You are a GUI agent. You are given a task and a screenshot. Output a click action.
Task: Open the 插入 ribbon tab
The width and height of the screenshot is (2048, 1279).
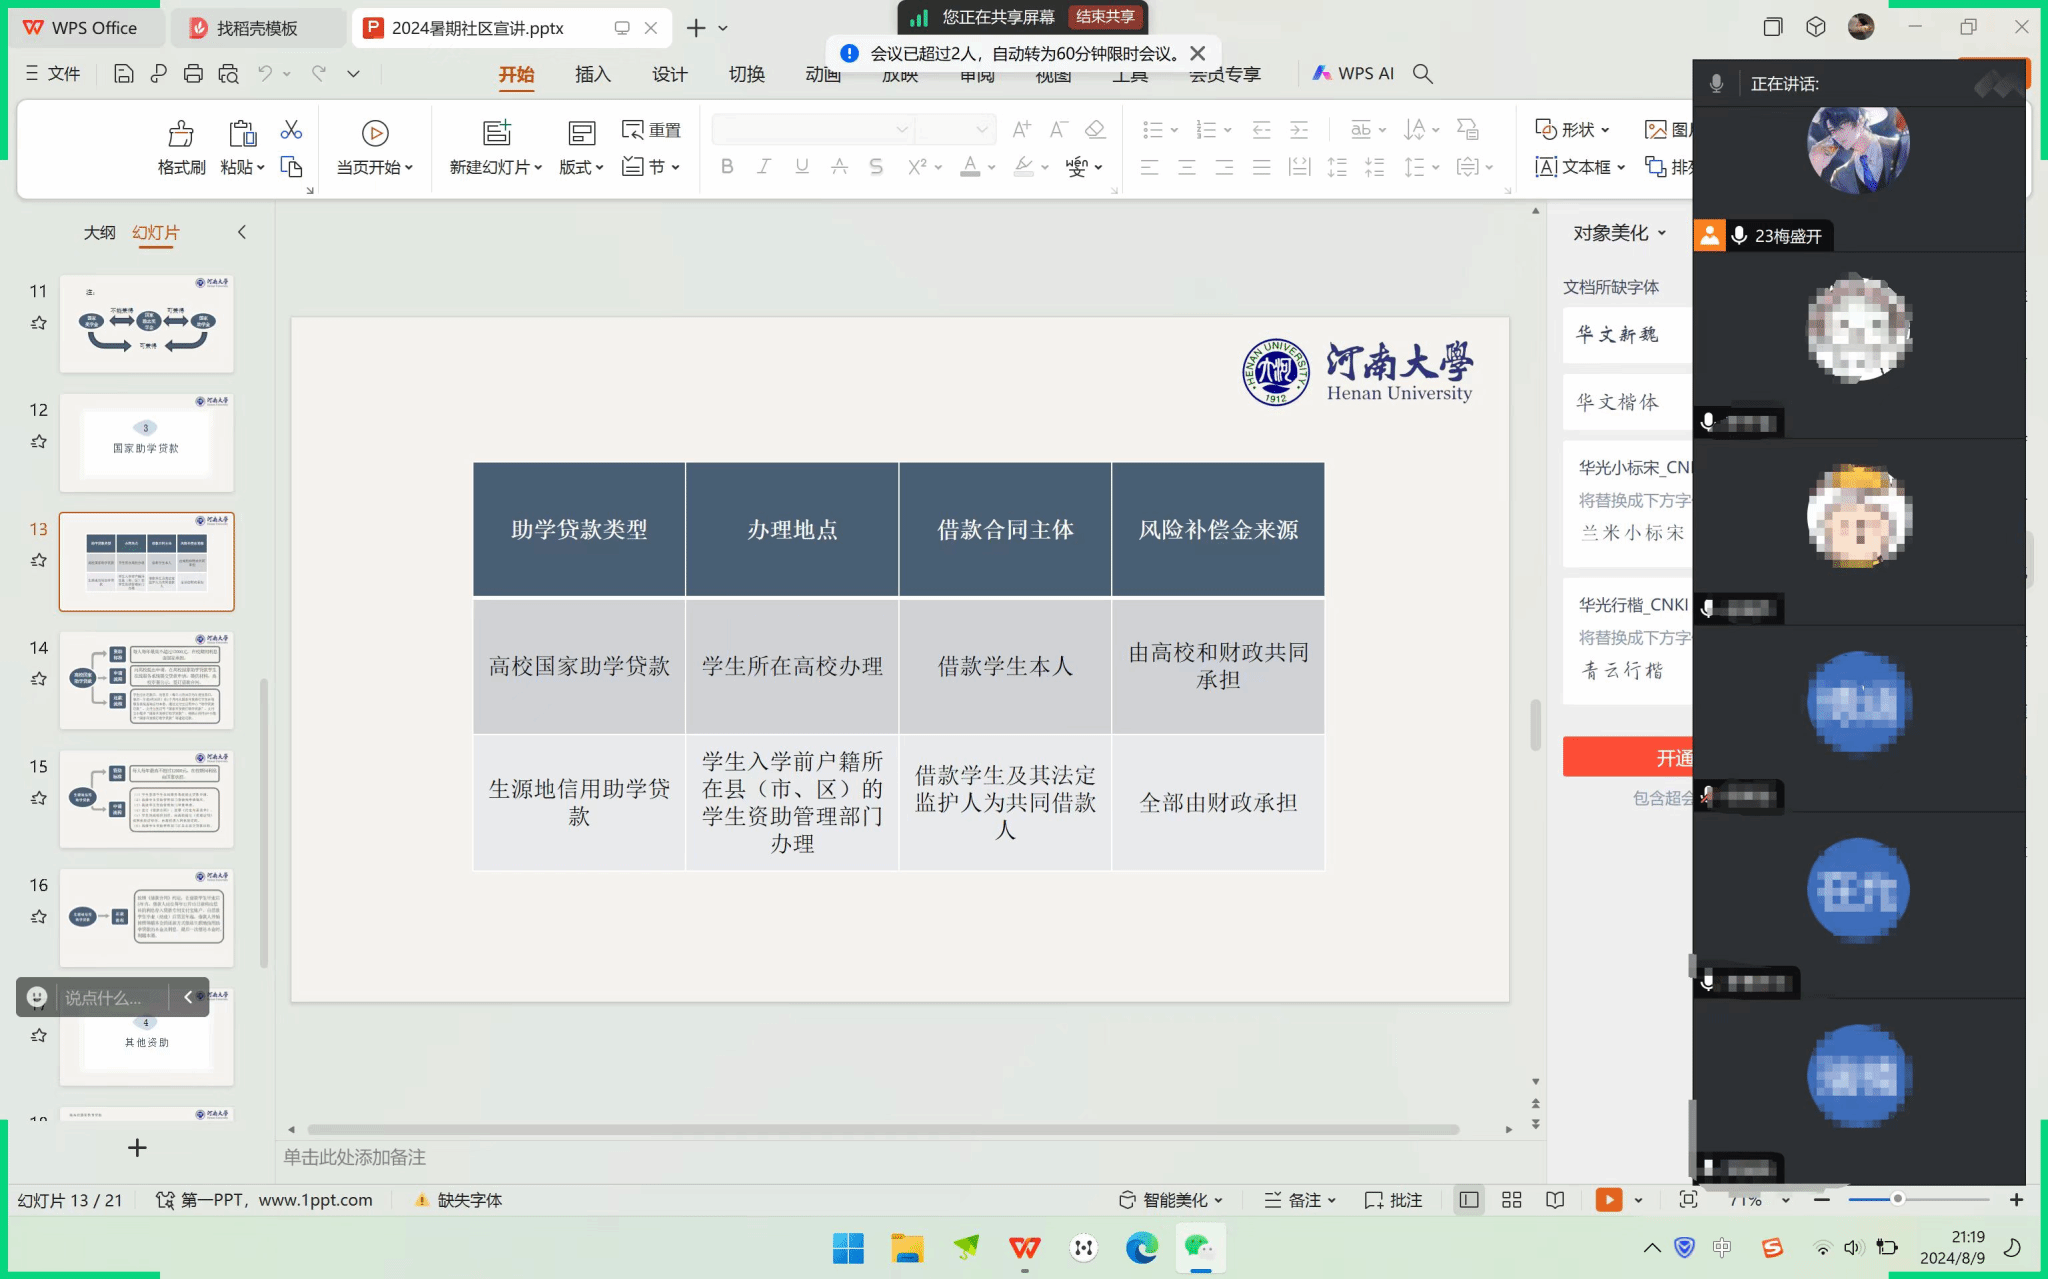[592, 74]
